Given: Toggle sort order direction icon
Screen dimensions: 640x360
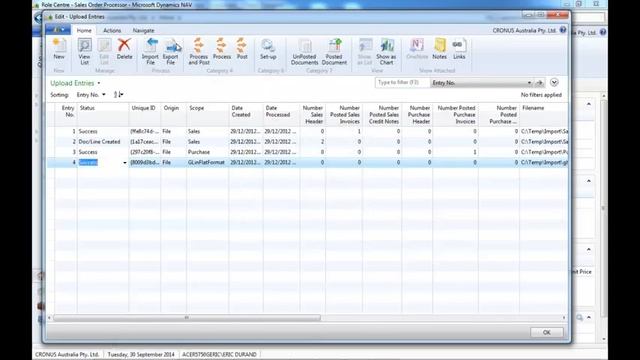Looking at the screenshot, I should [x=118, y=94].
